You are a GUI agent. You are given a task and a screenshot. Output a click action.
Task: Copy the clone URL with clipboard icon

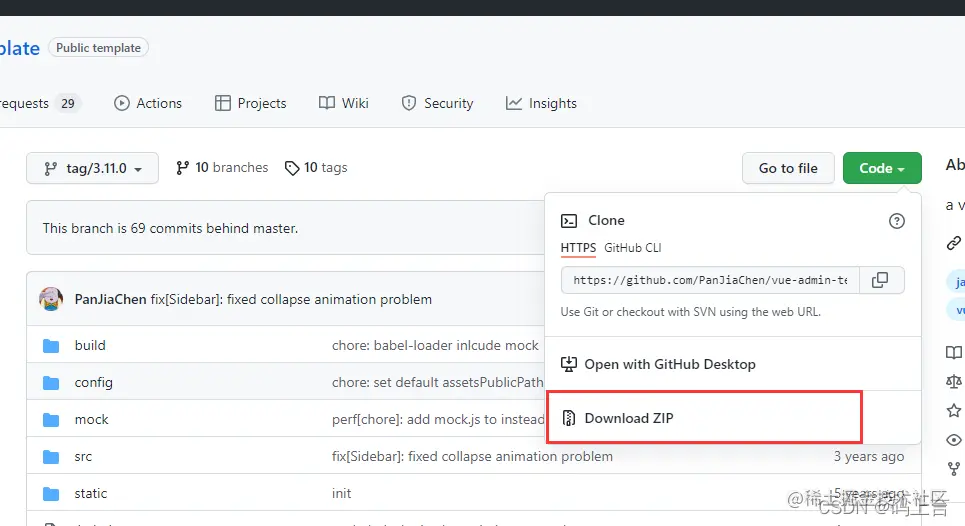click(880, 280)
